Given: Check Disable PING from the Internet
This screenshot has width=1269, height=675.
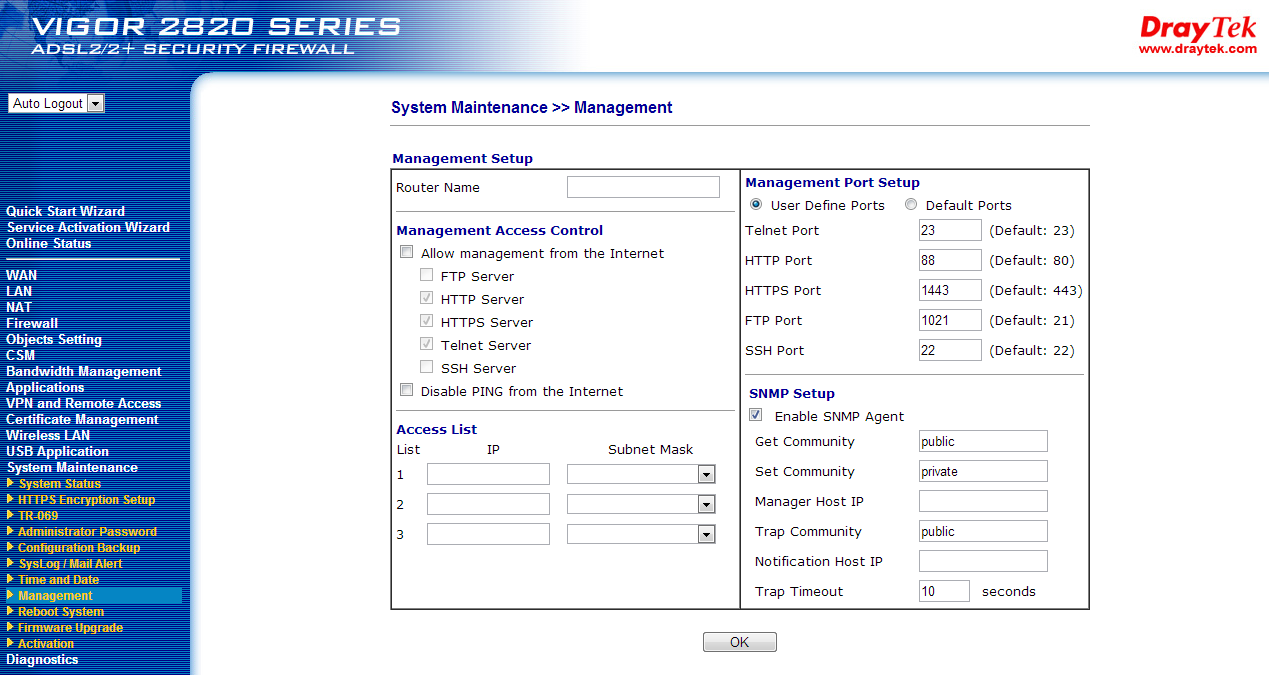Looking at the screenshot, I should click(406, 391).
